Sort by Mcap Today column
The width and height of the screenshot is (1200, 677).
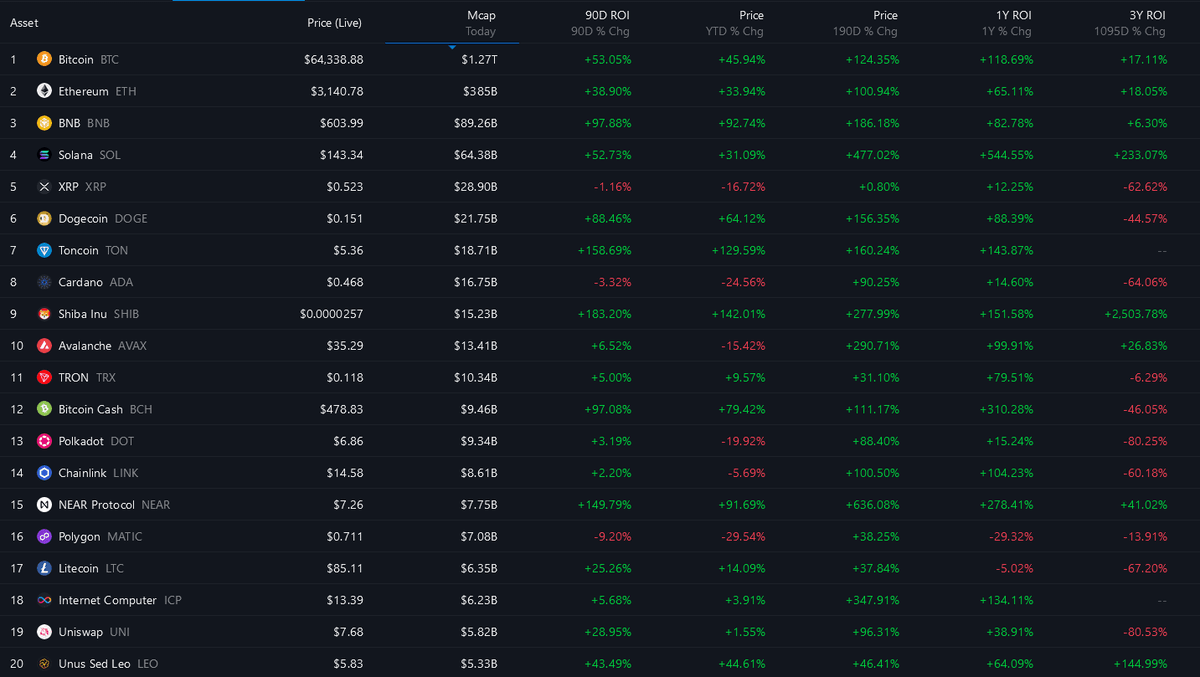pos(480,23)
